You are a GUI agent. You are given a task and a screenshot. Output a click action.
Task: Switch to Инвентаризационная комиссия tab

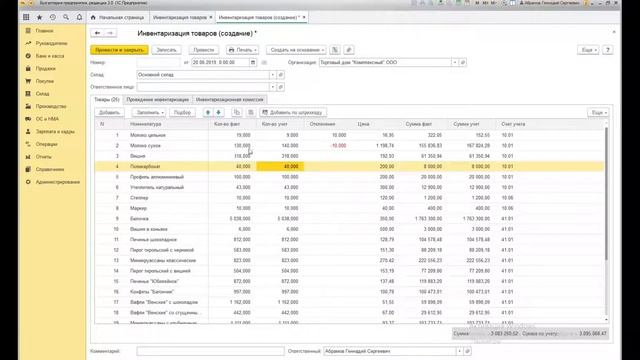click(229, 100)
